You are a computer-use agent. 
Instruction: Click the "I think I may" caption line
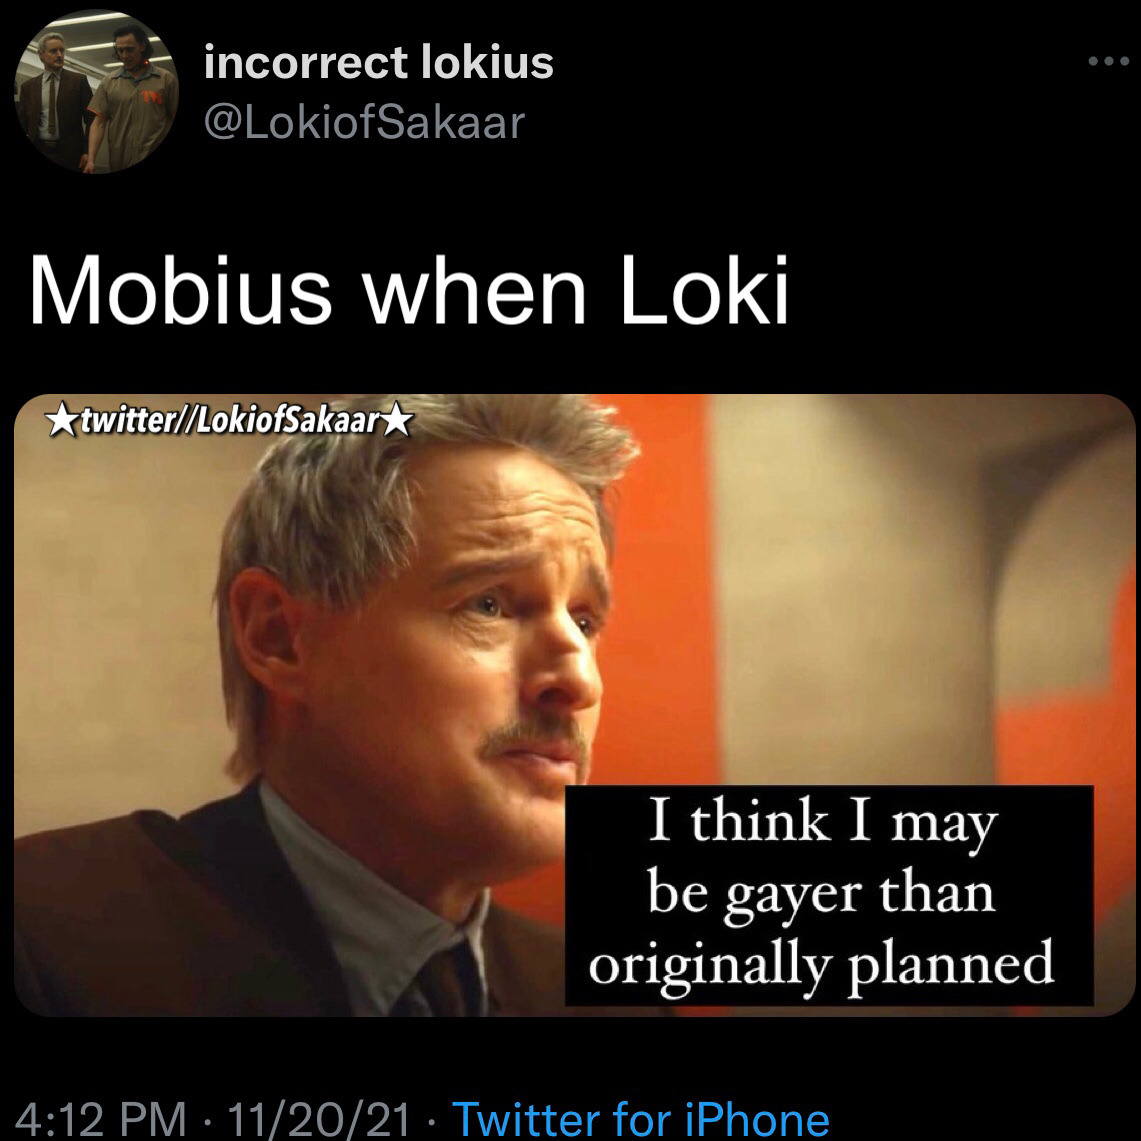click(x=822, y=822)
